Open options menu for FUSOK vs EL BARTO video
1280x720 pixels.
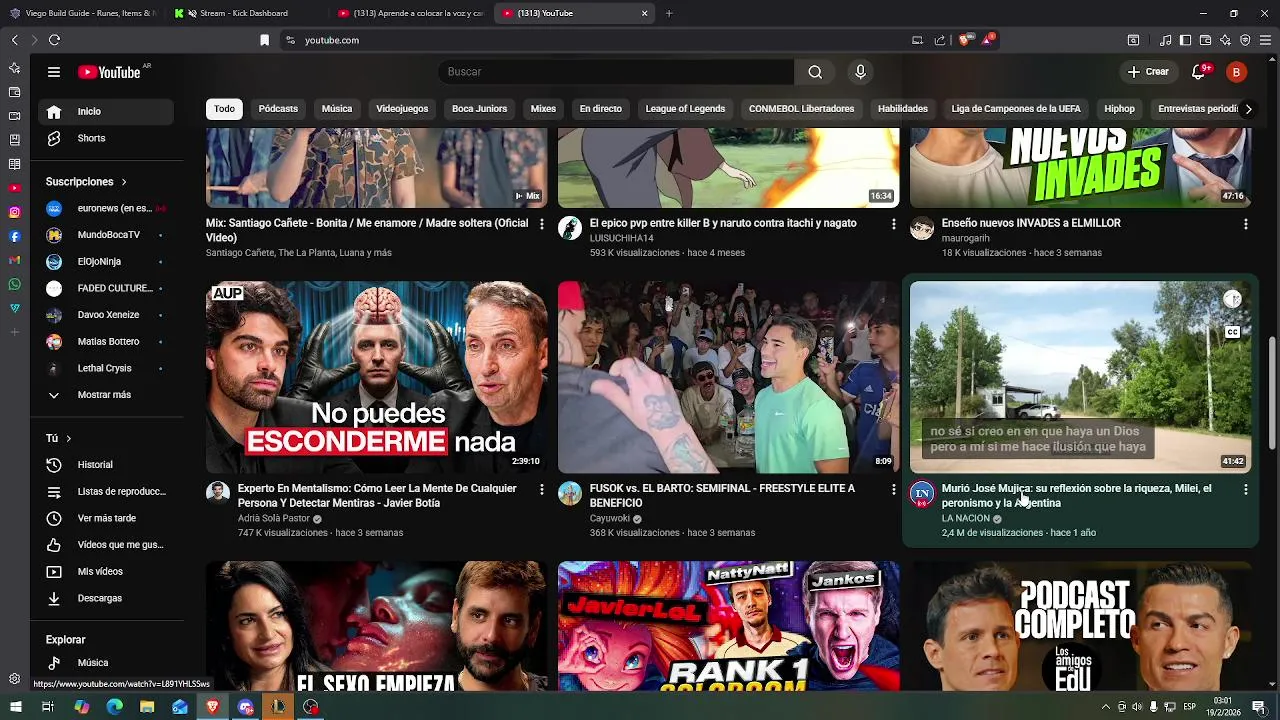894,489
